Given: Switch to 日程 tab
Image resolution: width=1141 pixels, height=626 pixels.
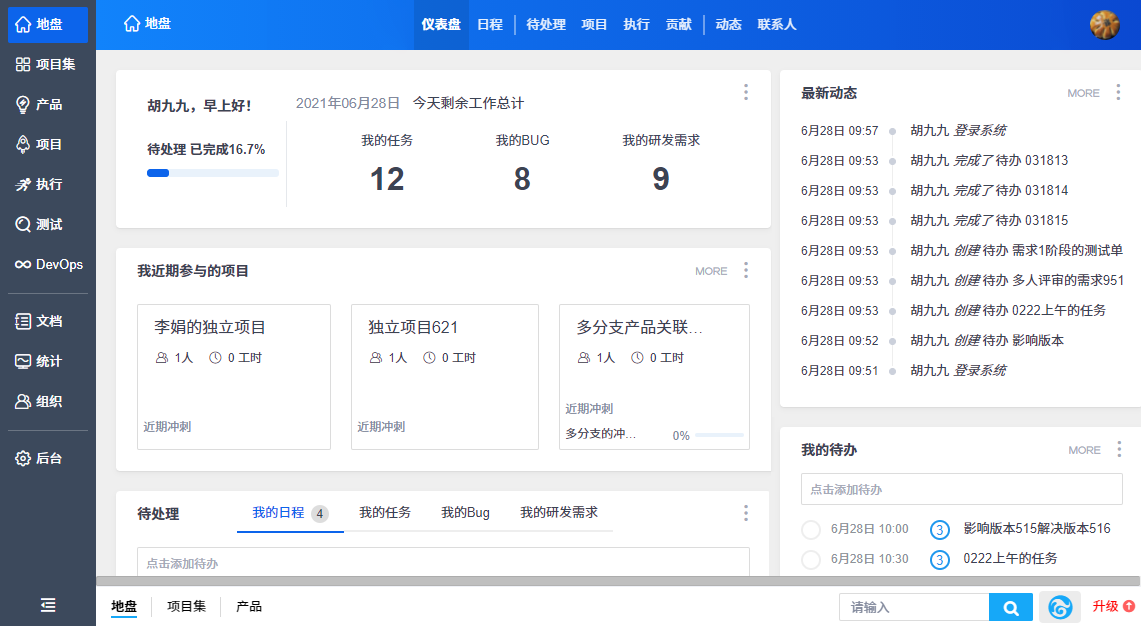Looking at the screenshot, I should point(490,25).
